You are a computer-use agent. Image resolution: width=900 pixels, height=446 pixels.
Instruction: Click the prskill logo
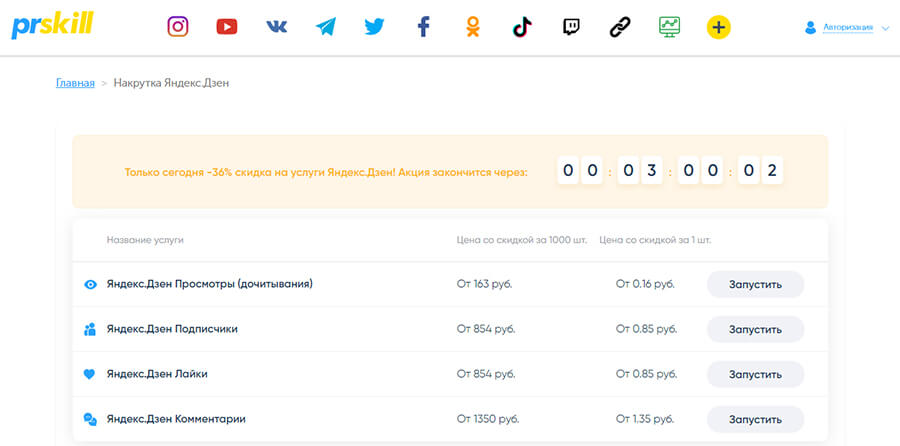point(52,27)
